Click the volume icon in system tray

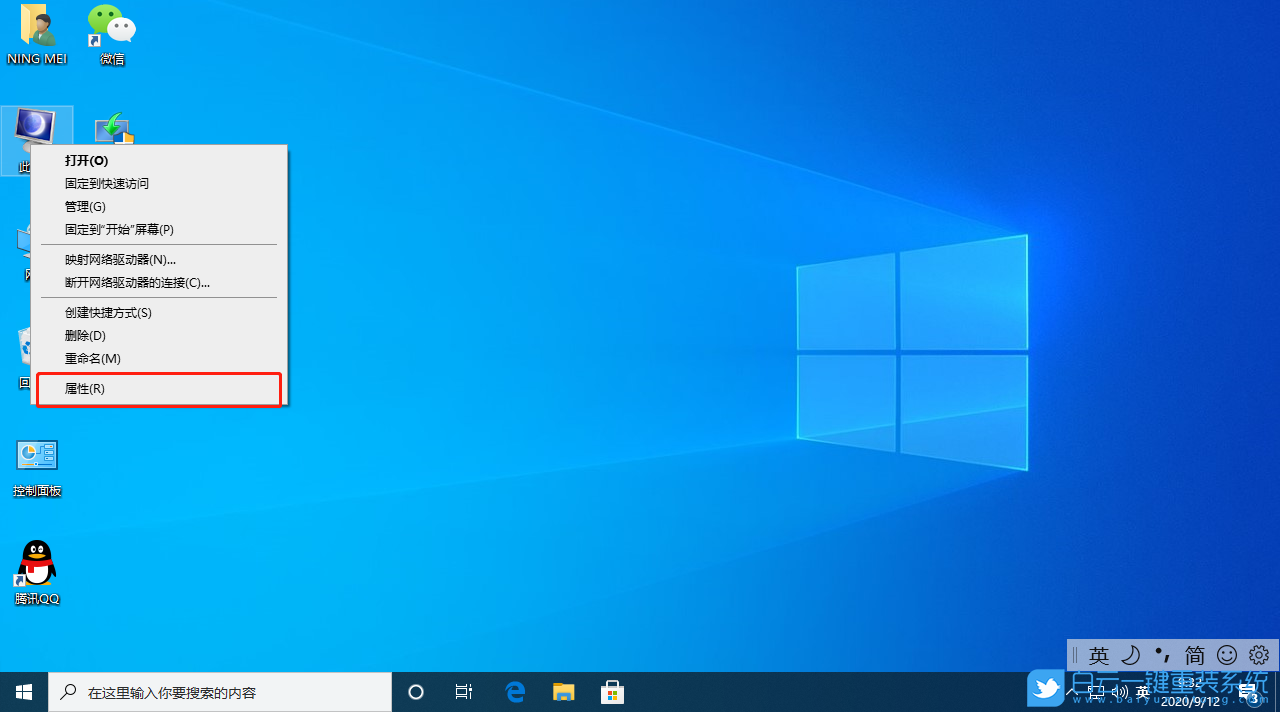[x=1119, y=690]
